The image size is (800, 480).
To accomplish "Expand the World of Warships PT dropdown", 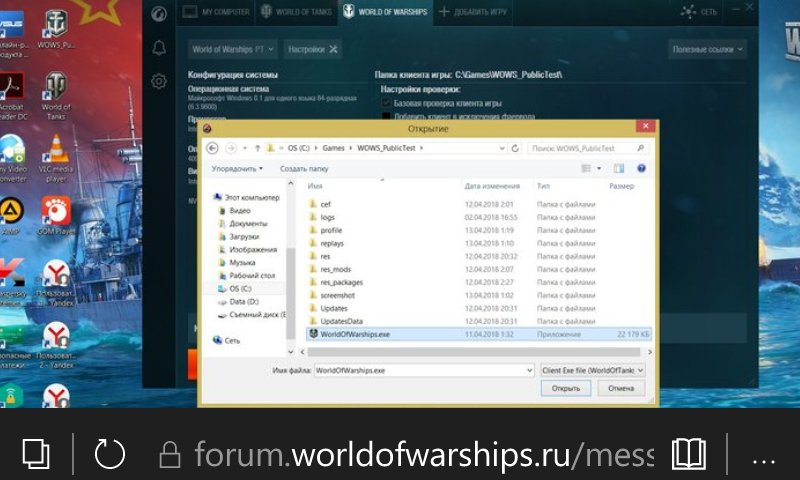I will 233,49.
